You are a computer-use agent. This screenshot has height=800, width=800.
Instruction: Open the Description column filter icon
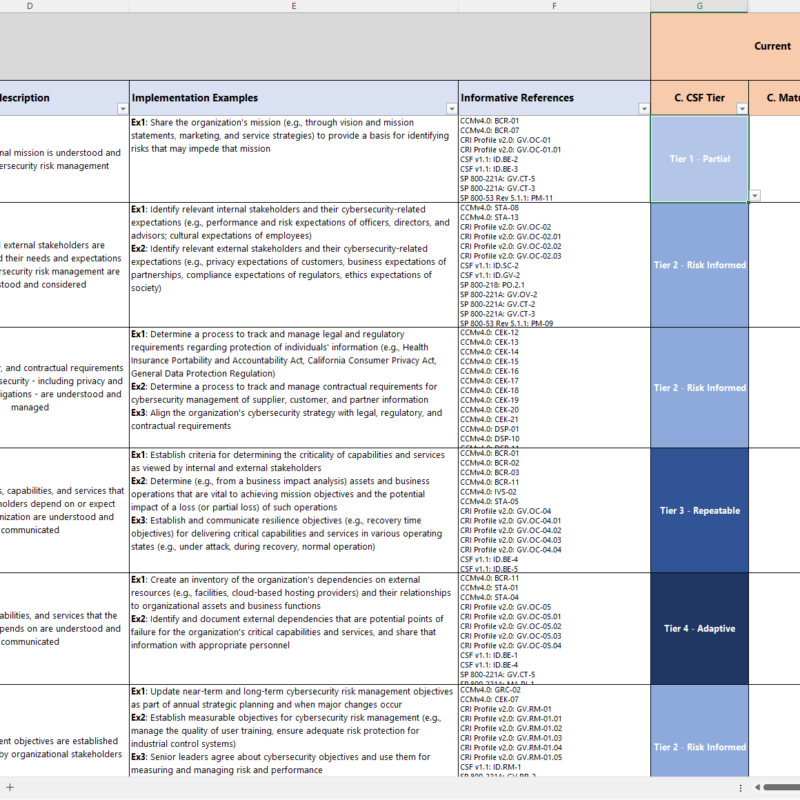pos(122,109)
